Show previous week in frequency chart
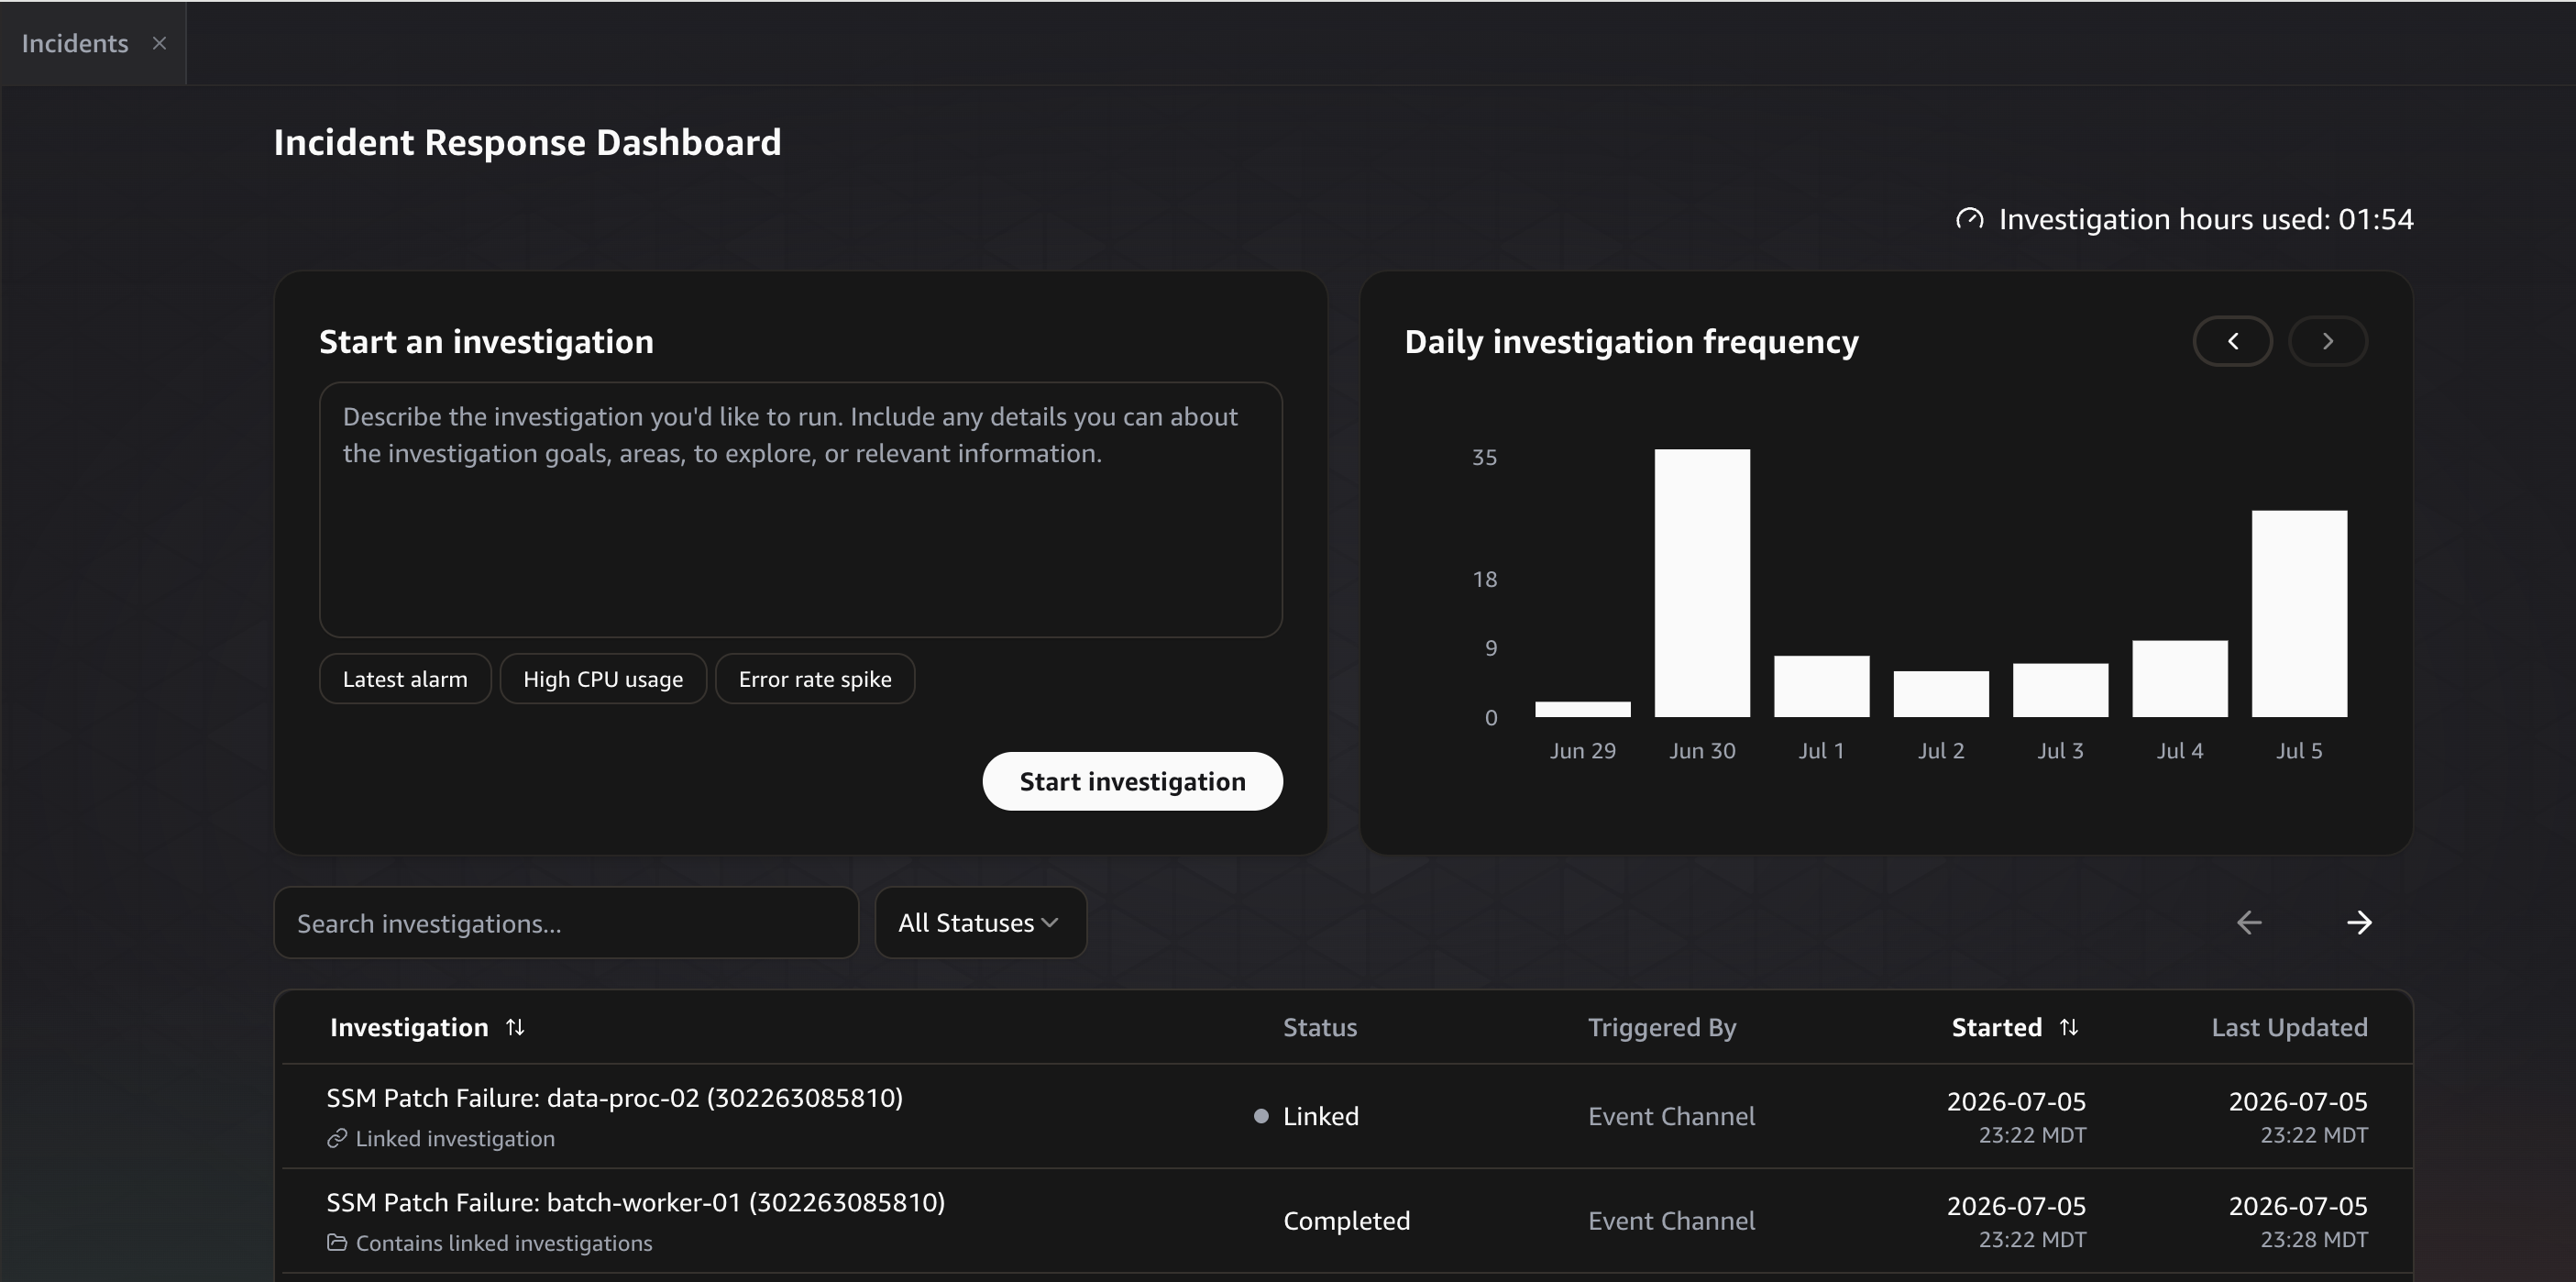The width and height of the screenshot is (2576, 1282). [2232, 341]
